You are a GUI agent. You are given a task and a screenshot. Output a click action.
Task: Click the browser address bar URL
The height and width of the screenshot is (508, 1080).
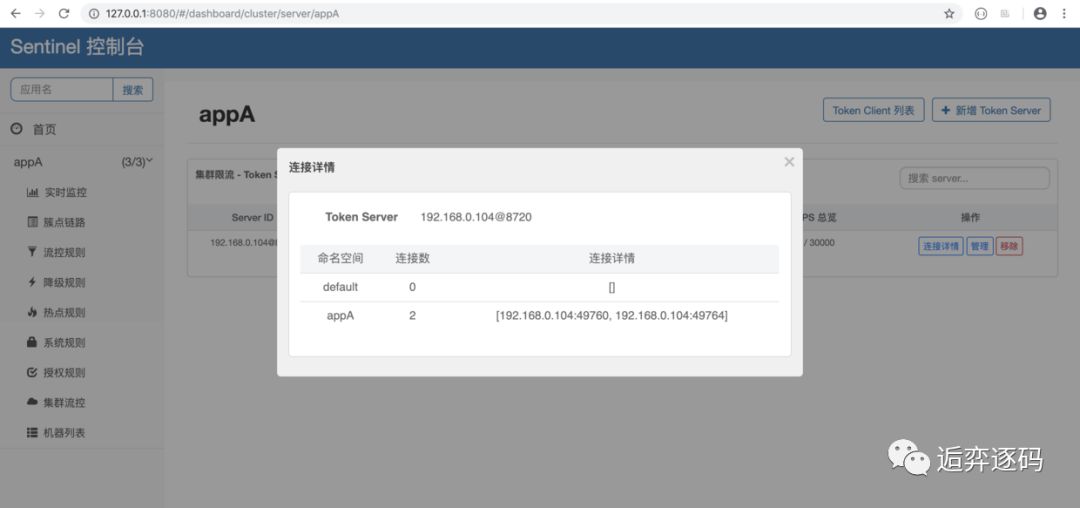coord(222,14)
